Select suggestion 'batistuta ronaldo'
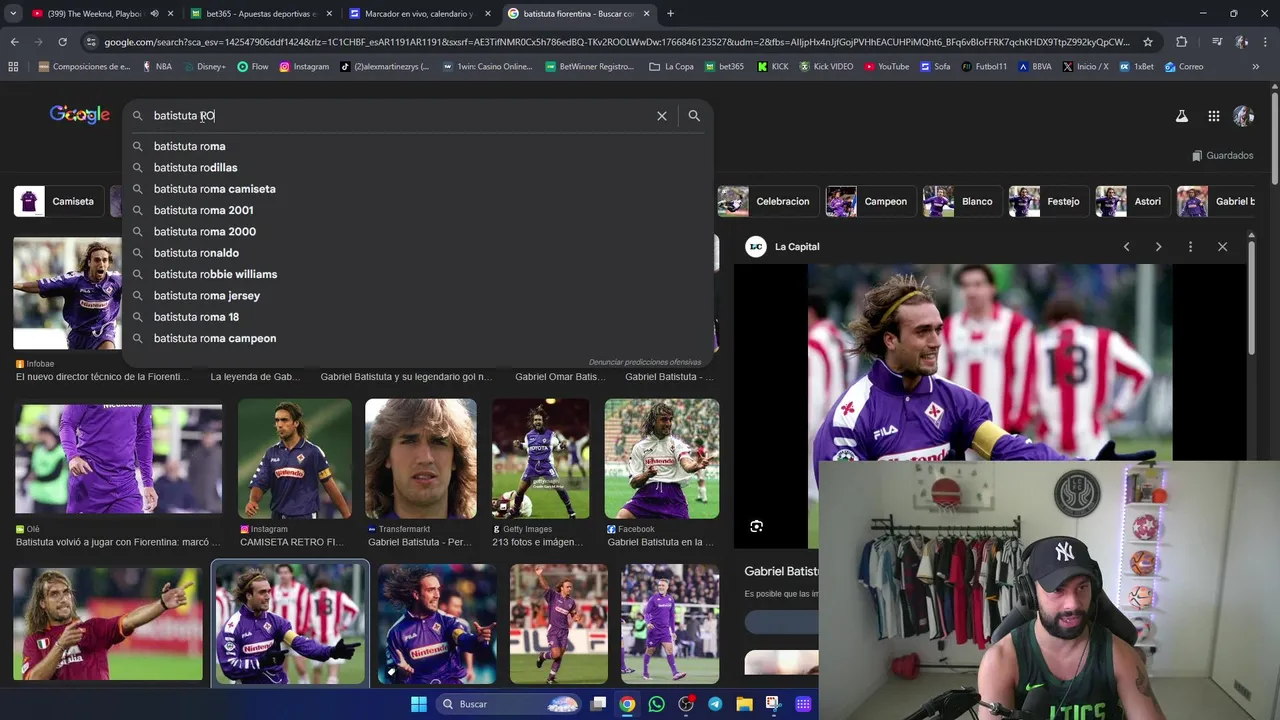 tap(418, 253)
